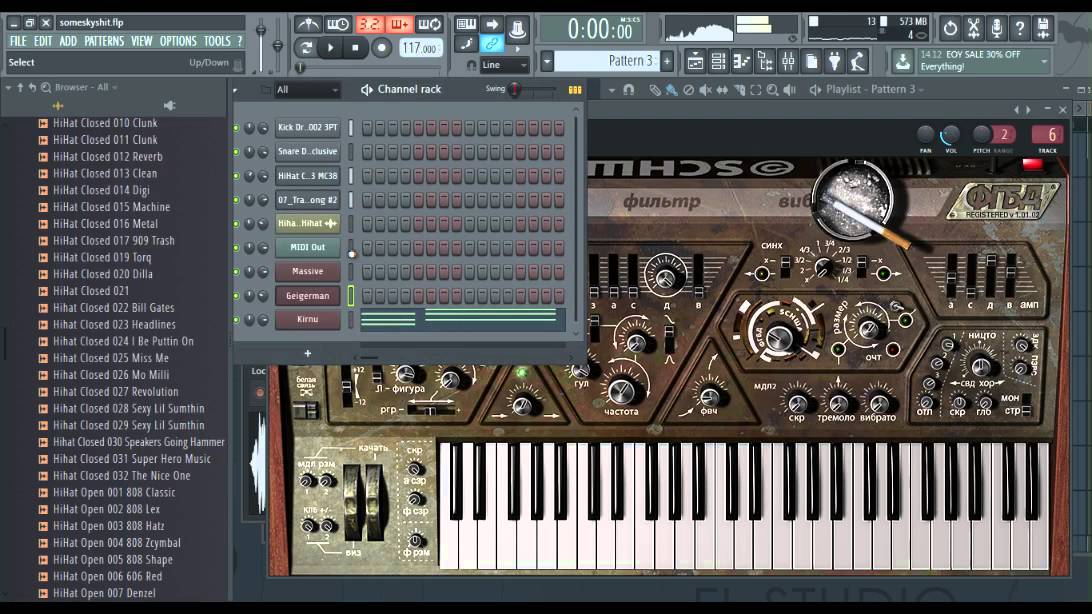Click the online content download icon

(903, 61)
